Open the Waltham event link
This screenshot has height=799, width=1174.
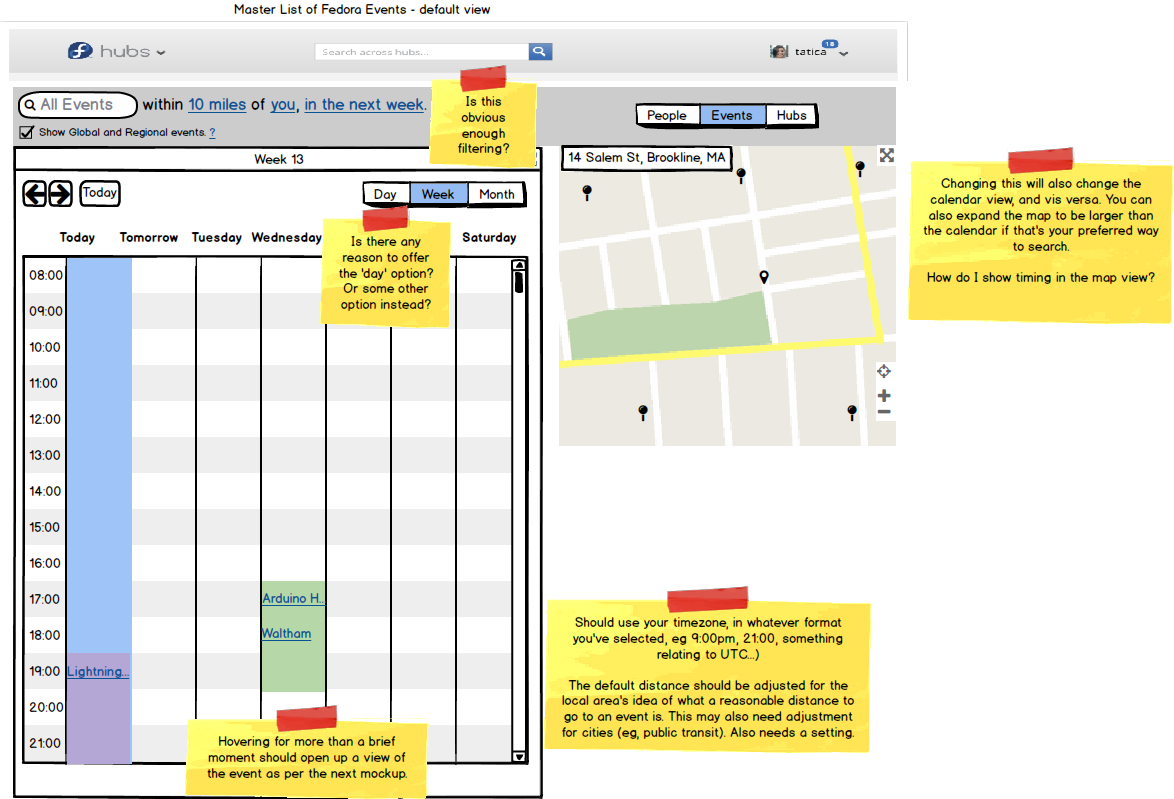click(x=286, y=634)
